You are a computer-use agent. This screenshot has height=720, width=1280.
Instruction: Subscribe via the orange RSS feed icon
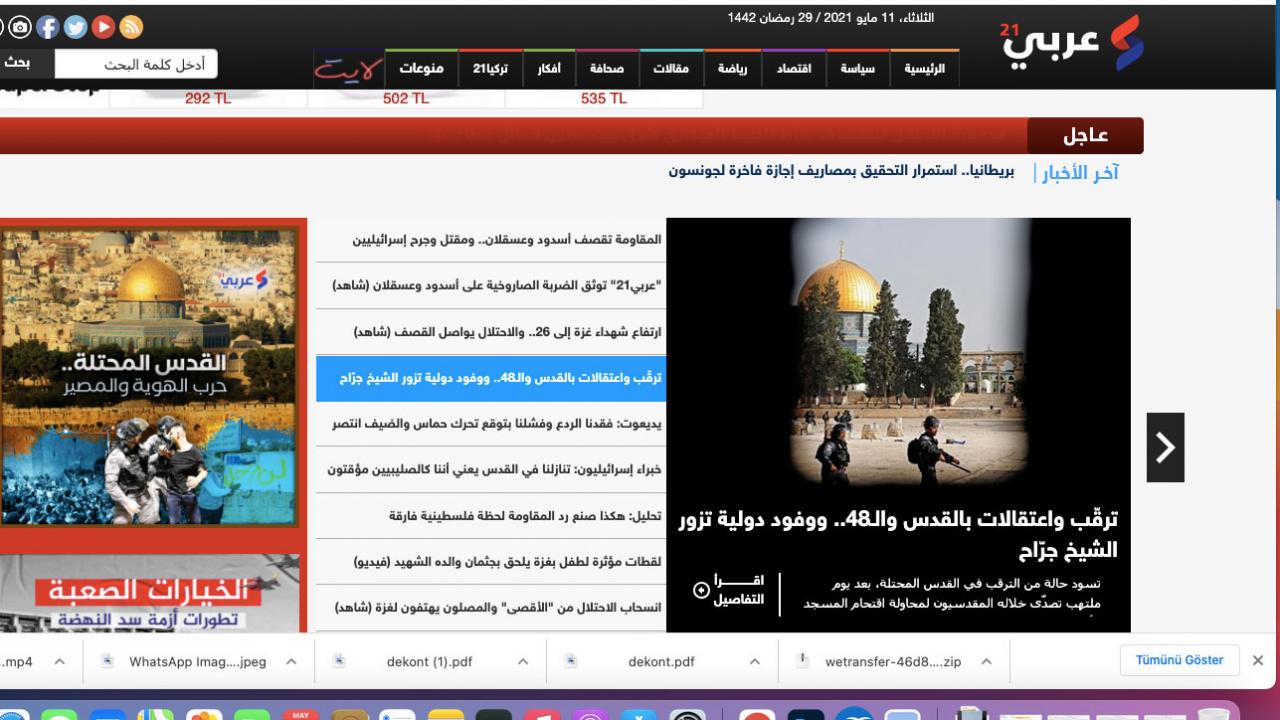[x=131, y=25]
